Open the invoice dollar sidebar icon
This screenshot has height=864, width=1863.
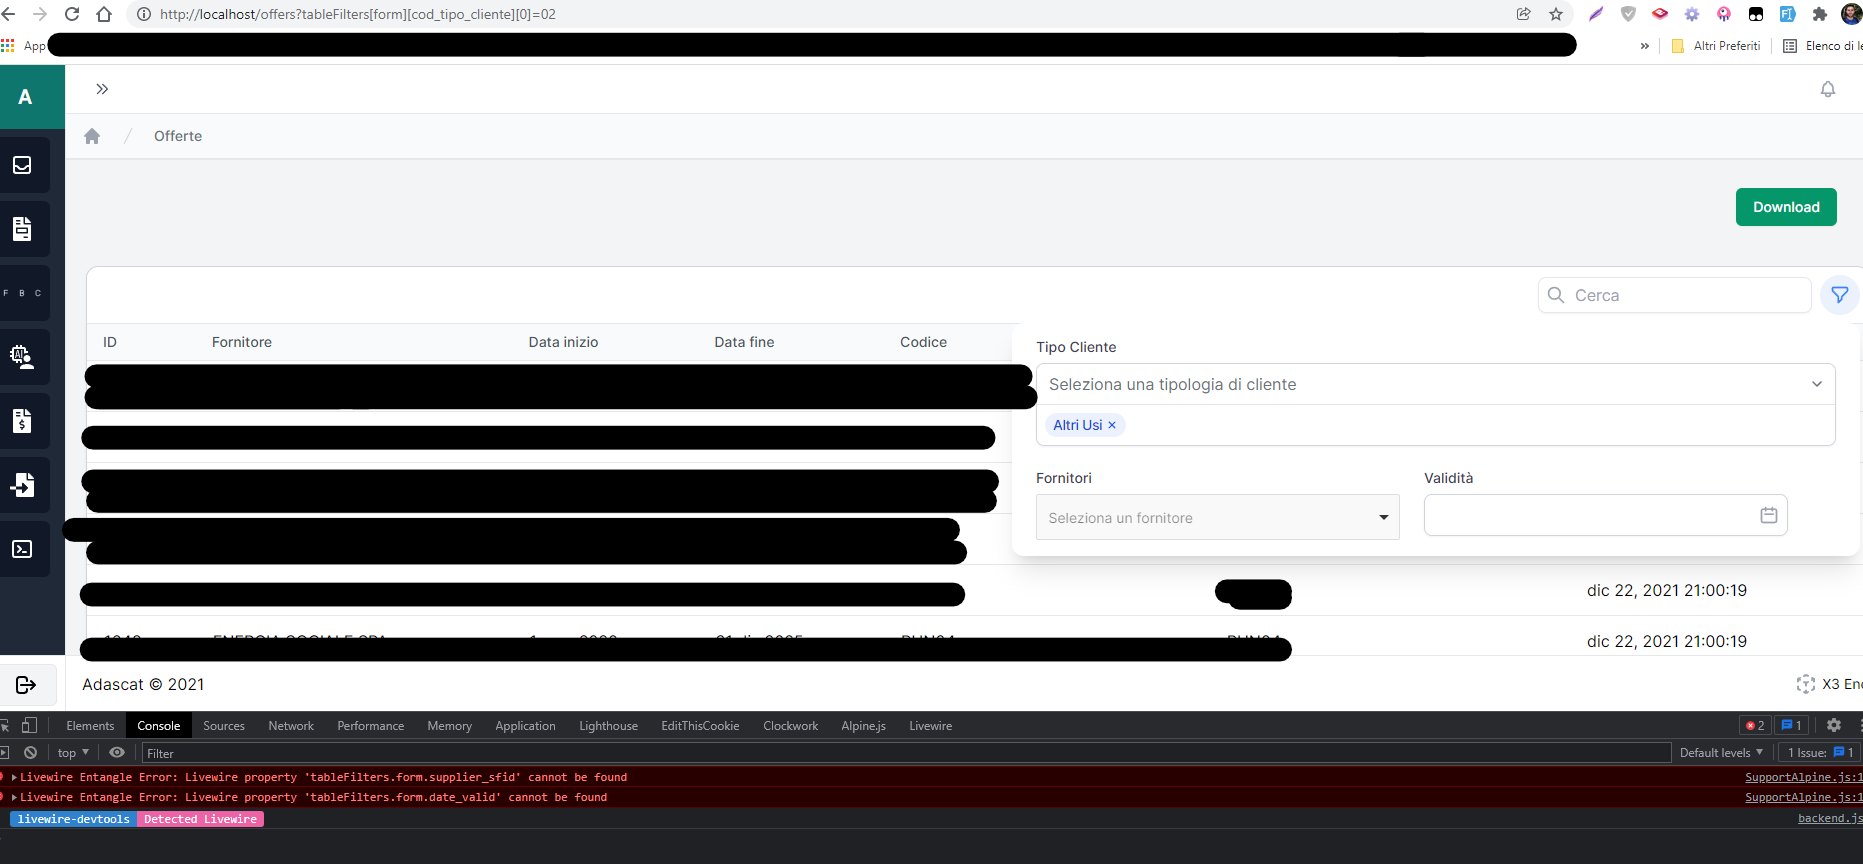pos(22,421)
